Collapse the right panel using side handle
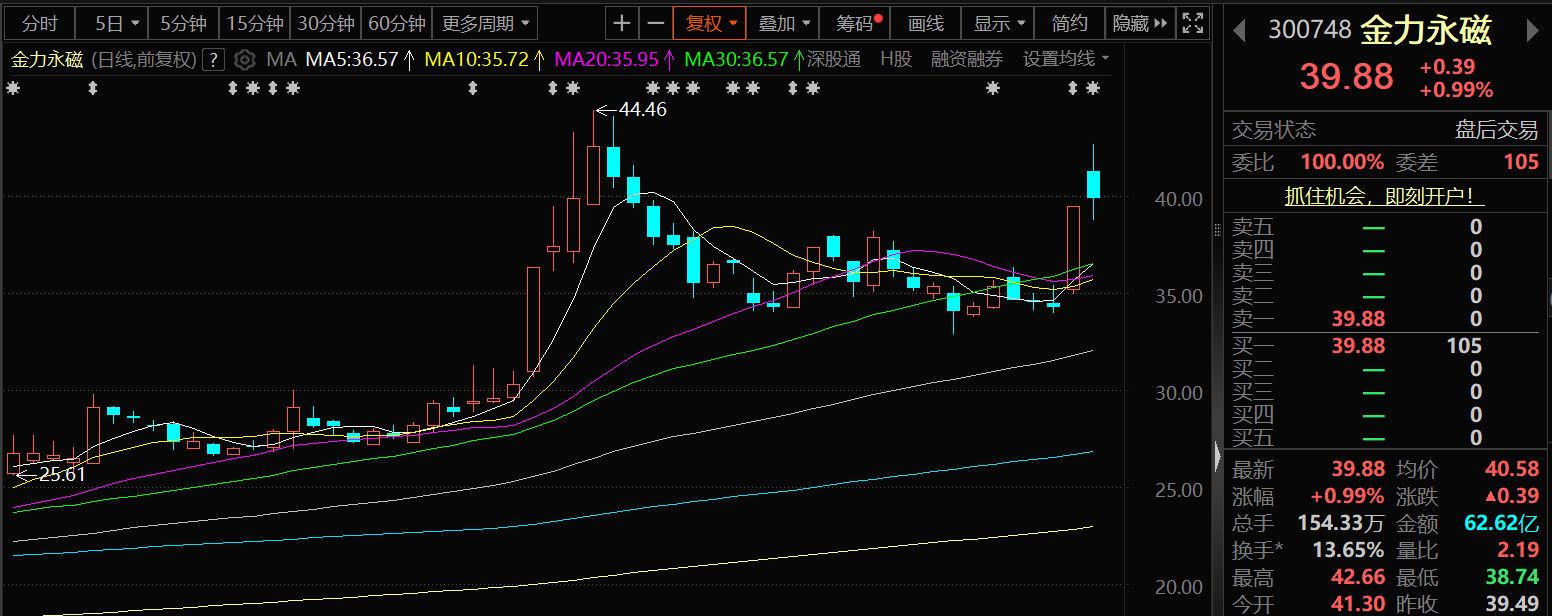The width and height of the screenshot is (1552, 616). pos(1217,457)
